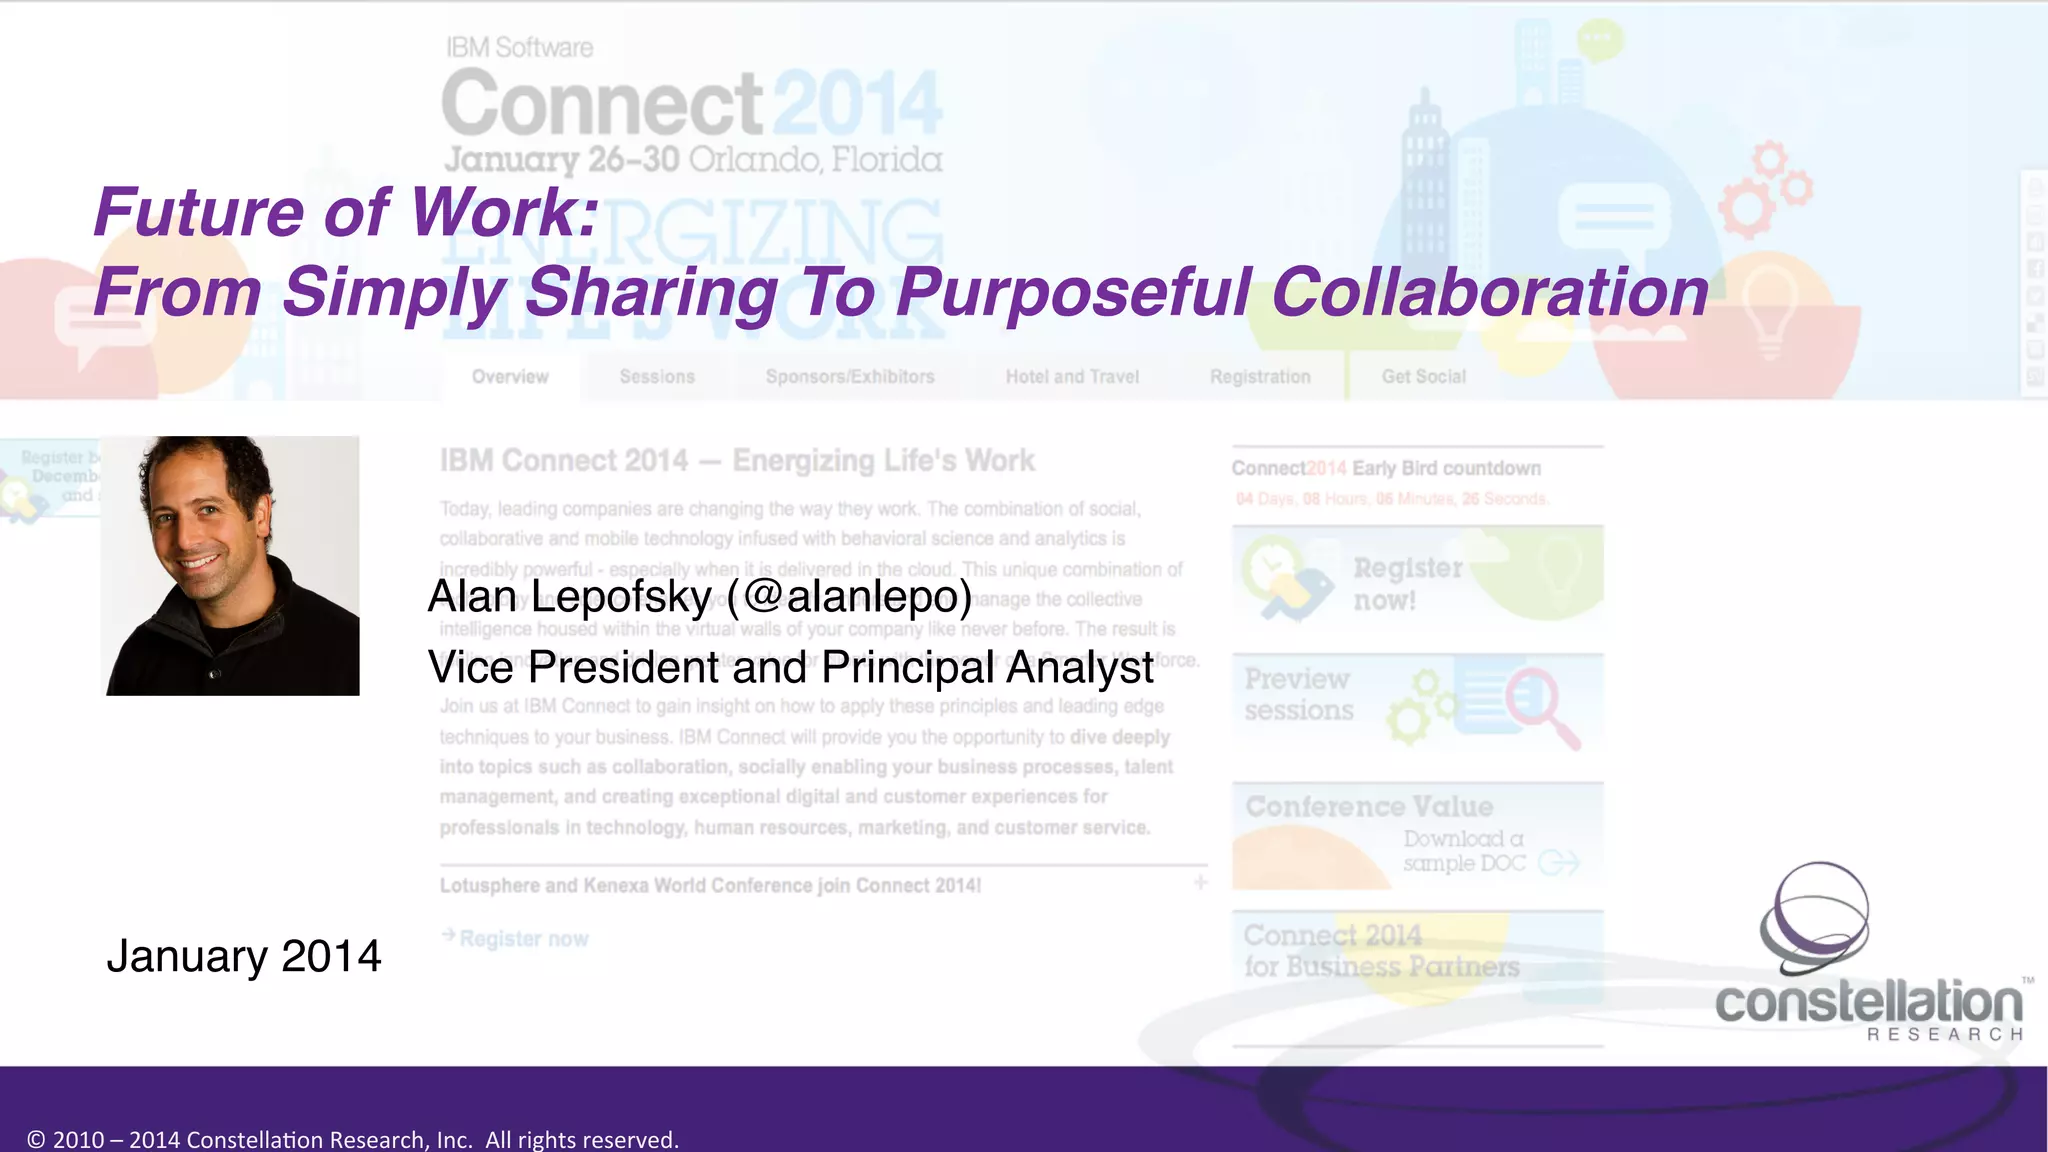
Task: Click the Connect2014 header logo
Action: pyautogui.click(x=690, y=105)
